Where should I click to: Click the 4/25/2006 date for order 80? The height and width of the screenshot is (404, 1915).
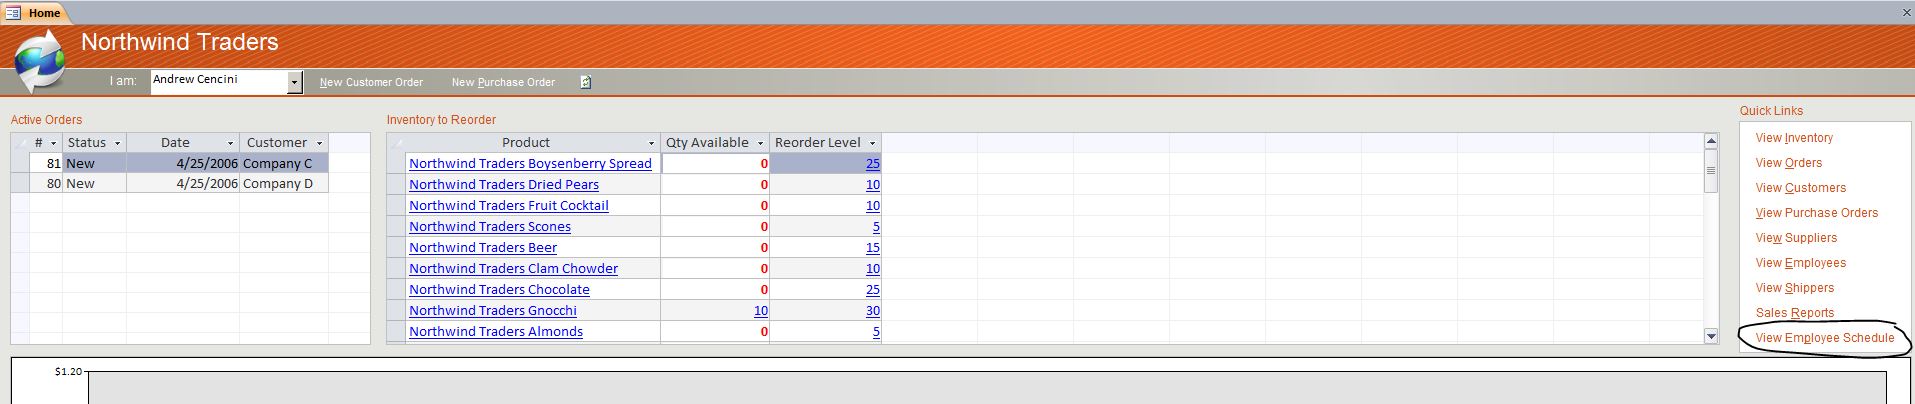(x=183, y=184)
